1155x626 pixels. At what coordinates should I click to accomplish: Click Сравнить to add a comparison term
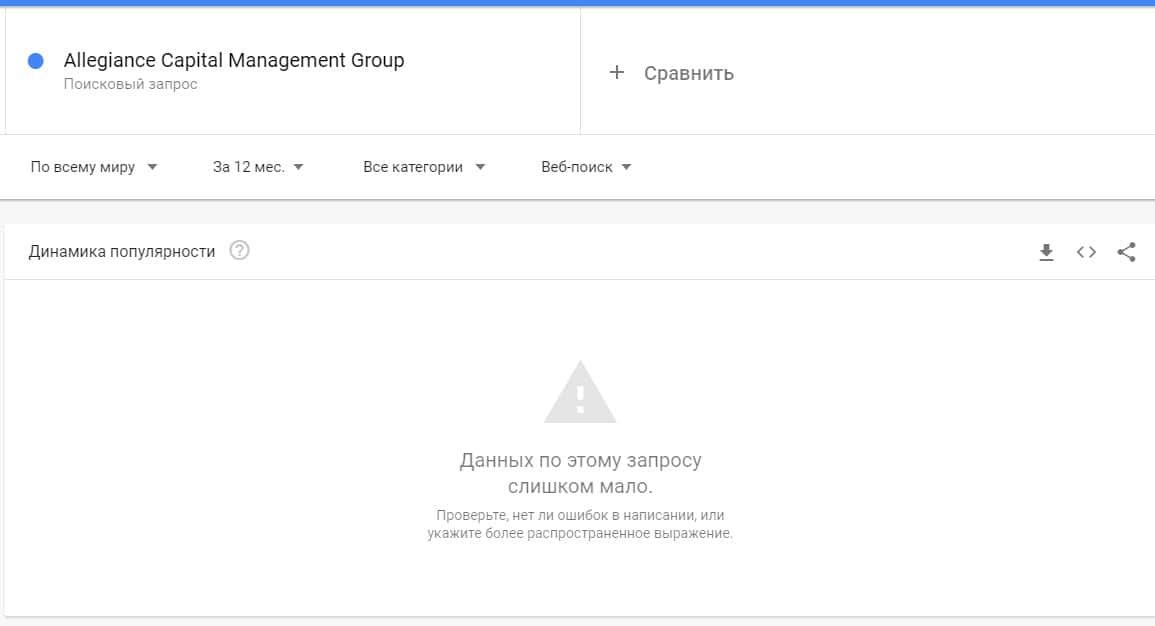tap(689, 73)
